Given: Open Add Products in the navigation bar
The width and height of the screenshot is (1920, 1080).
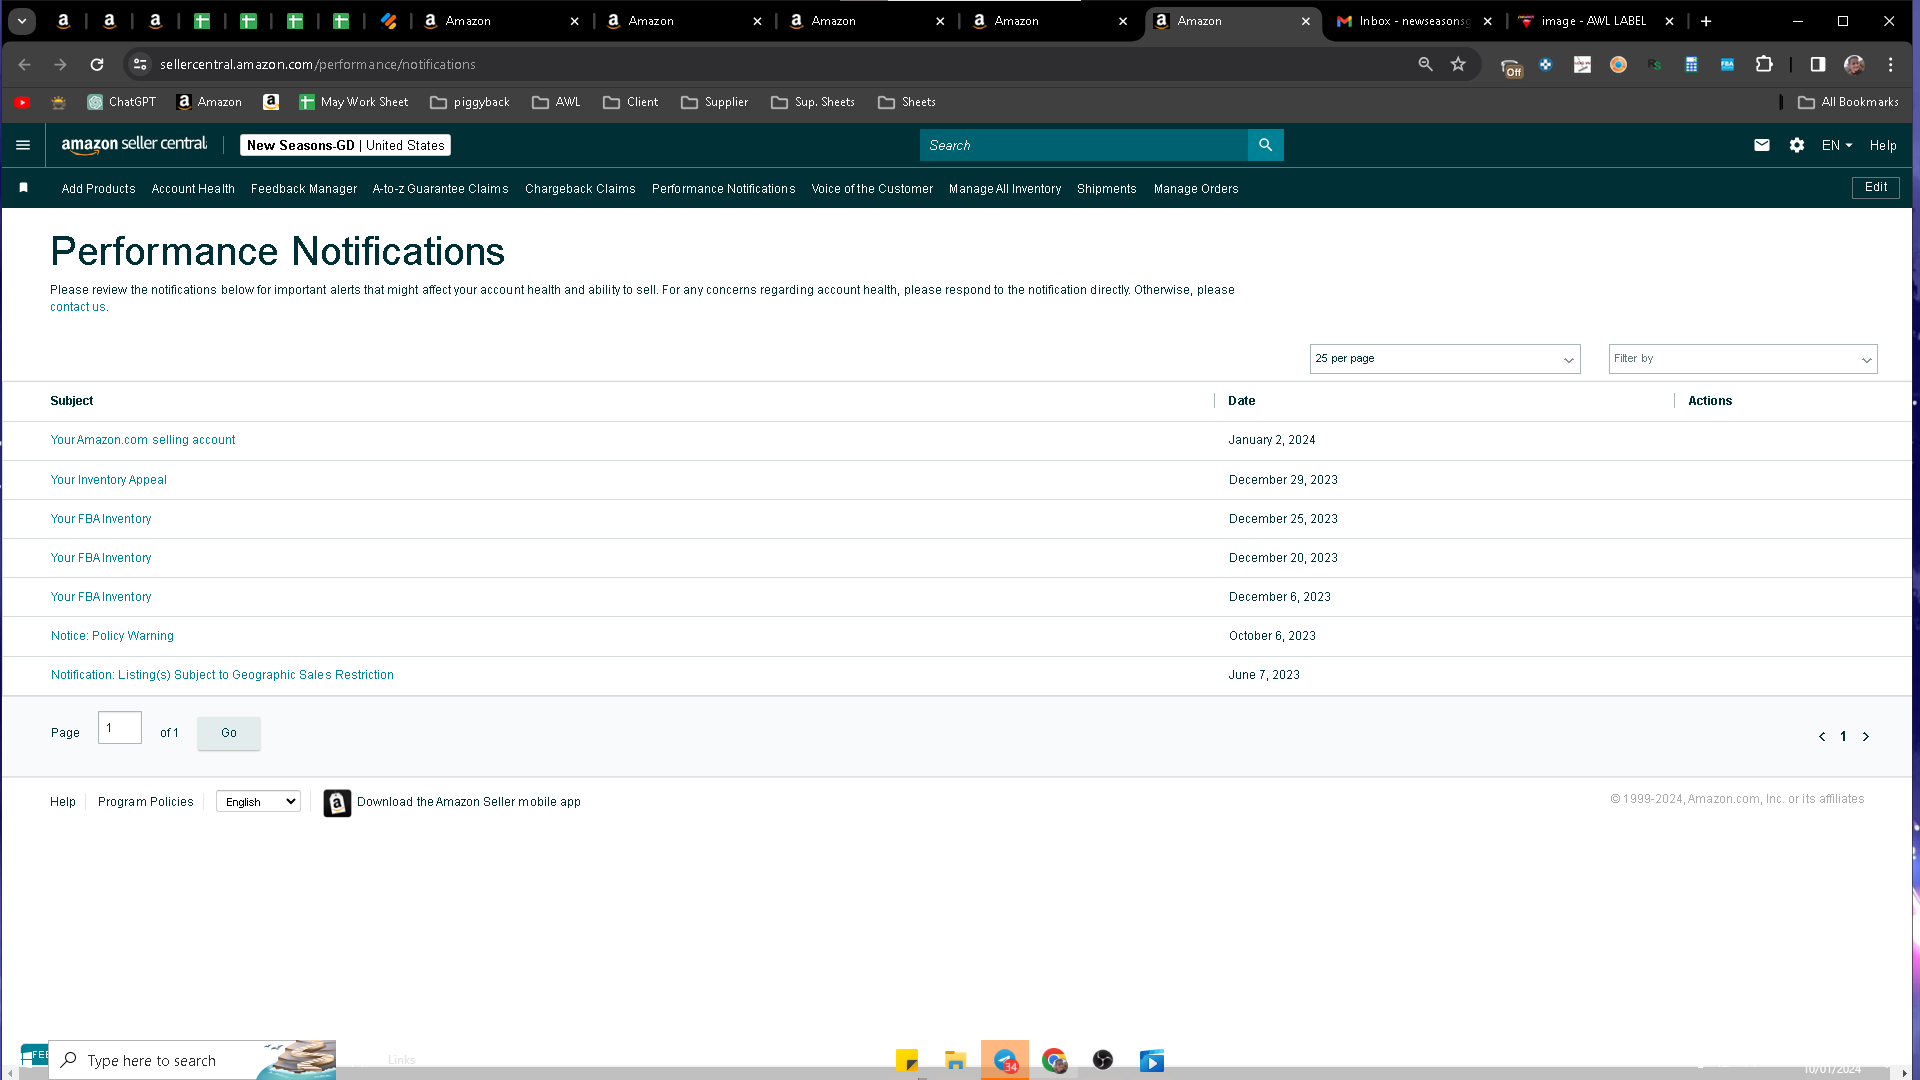Looking at the screenshot, I should pos(98,189).
